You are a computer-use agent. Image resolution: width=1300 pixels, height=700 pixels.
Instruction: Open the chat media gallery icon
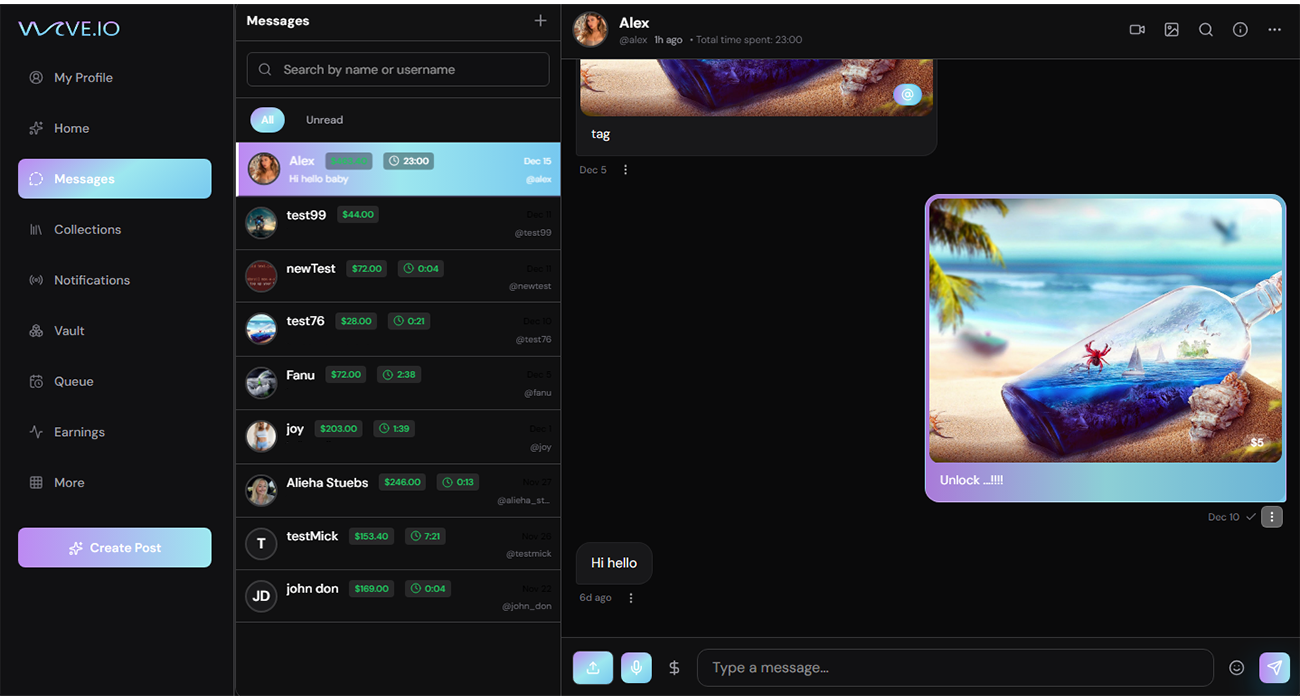[x=1171, y=30]
